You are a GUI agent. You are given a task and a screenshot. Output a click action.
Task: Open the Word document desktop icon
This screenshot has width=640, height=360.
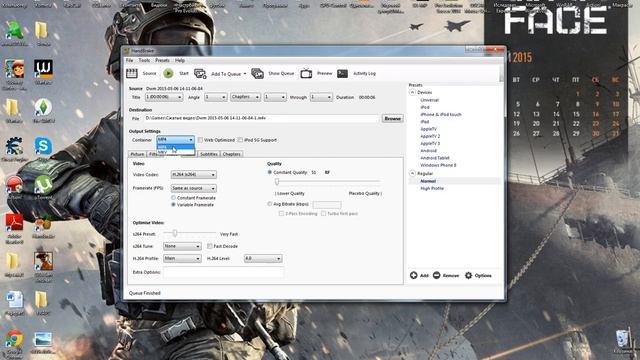pos(14,300)
